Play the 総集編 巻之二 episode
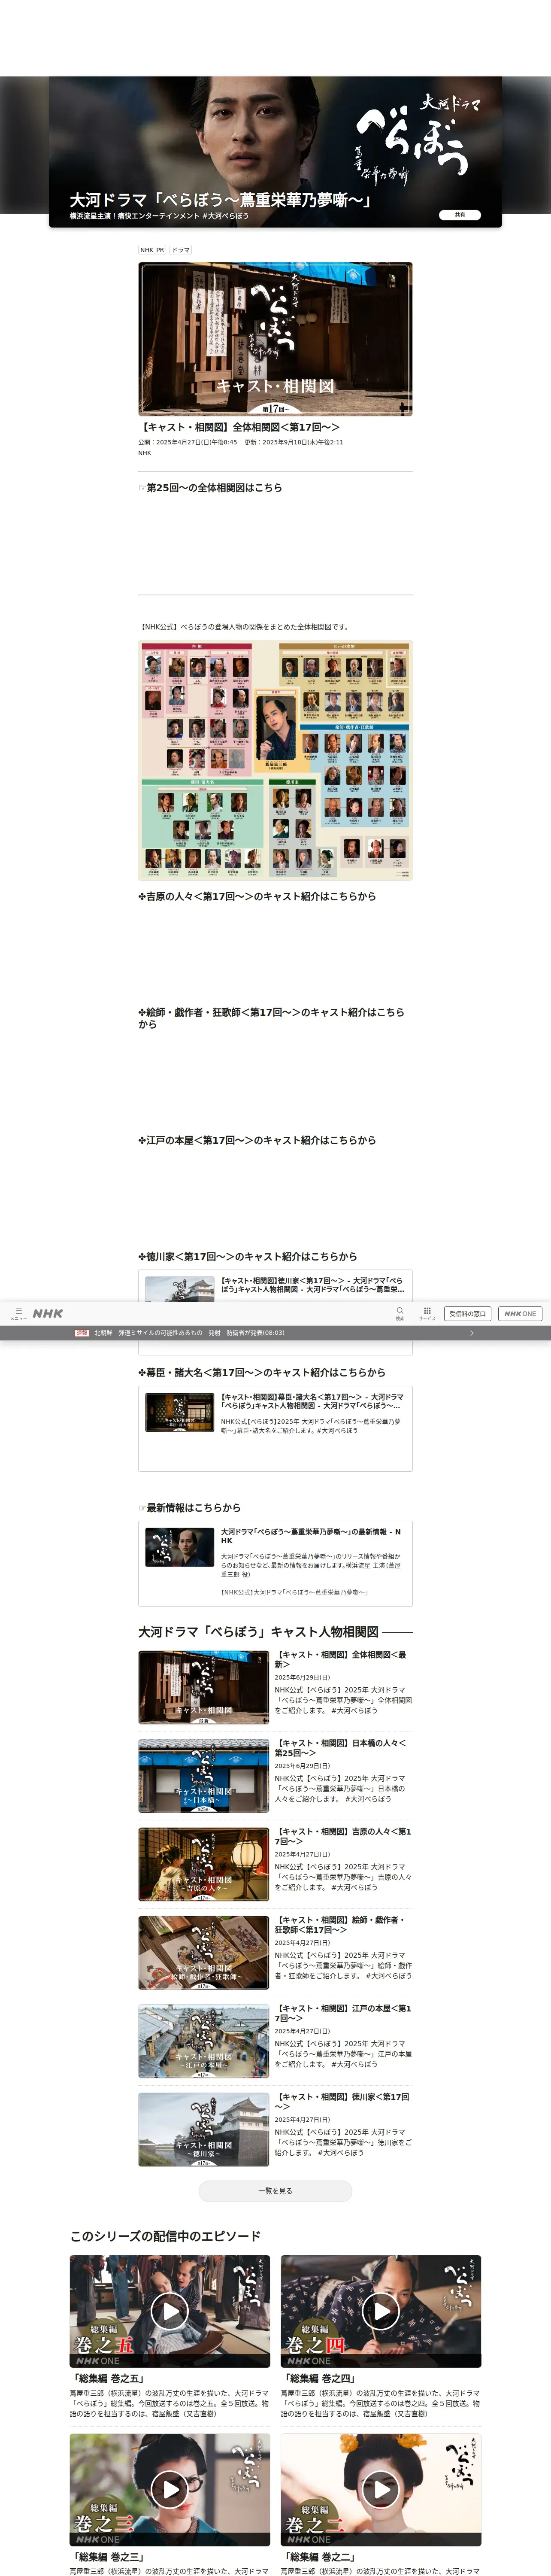551x2576 pixels. (x=381, y=2490)
